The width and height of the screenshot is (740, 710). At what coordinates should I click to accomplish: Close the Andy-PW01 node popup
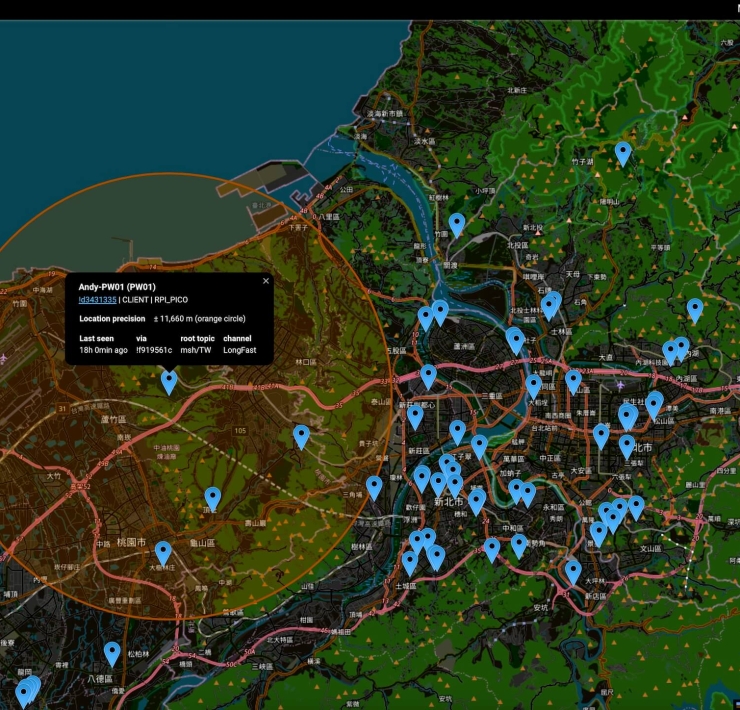click(266, 281)
